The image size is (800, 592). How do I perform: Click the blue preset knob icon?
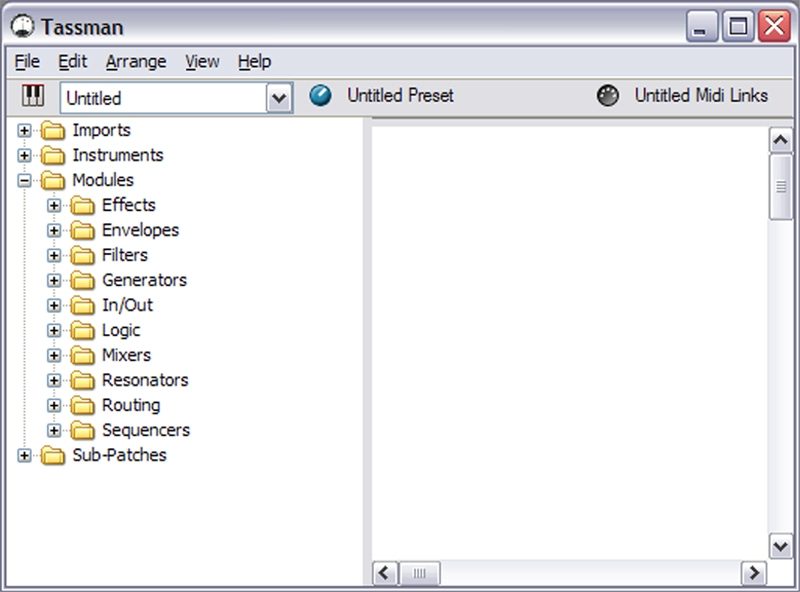click(x=320, y=95)
